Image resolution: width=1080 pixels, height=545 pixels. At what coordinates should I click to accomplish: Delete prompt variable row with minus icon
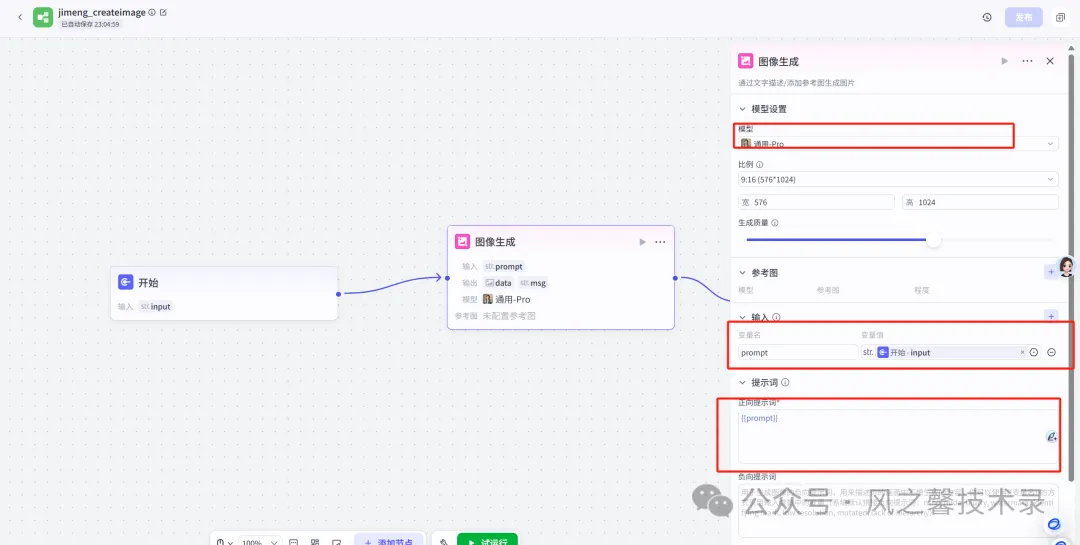coord(1052,352)
